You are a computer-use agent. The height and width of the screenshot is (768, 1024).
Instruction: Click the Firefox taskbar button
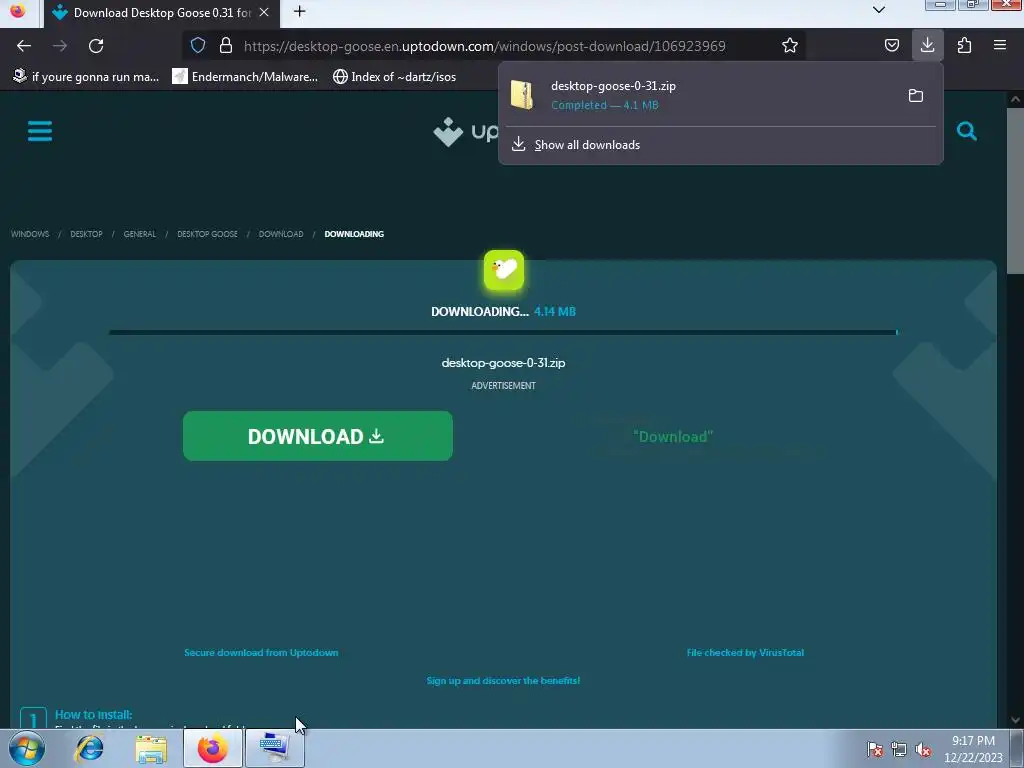tap(212, 748)
